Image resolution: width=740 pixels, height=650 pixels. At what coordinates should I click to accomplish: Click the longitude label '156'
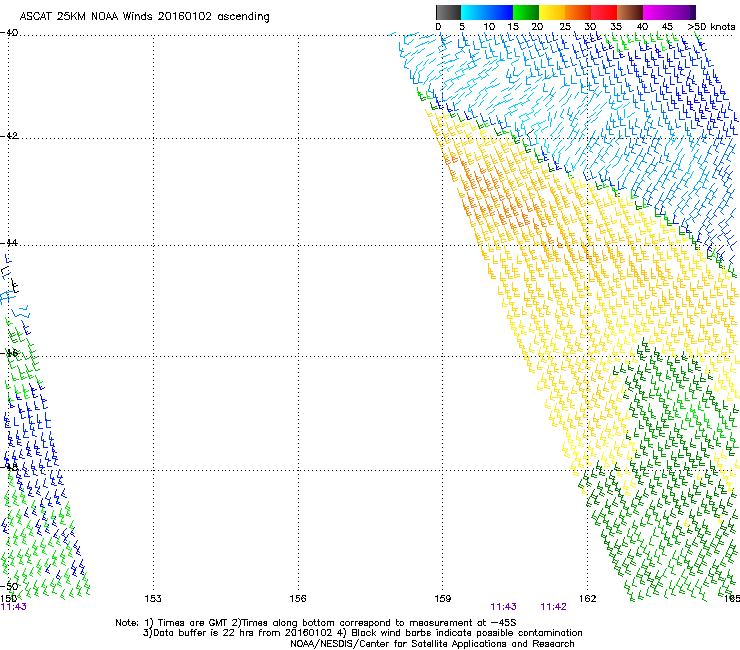click(x=298, y=599)
